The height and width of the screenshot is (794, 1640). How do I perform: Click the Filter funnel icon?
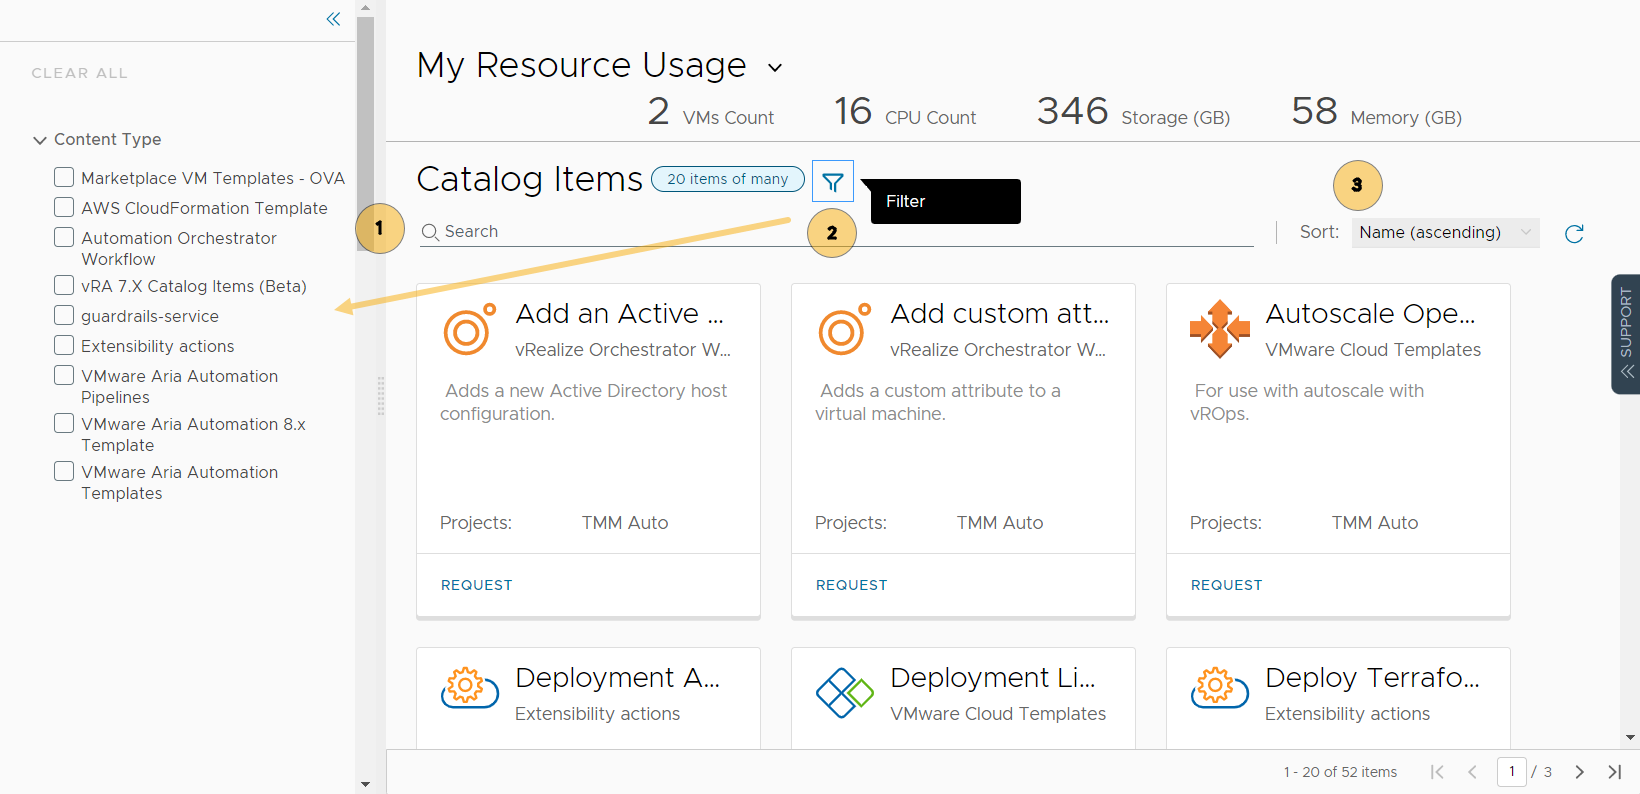833,182
